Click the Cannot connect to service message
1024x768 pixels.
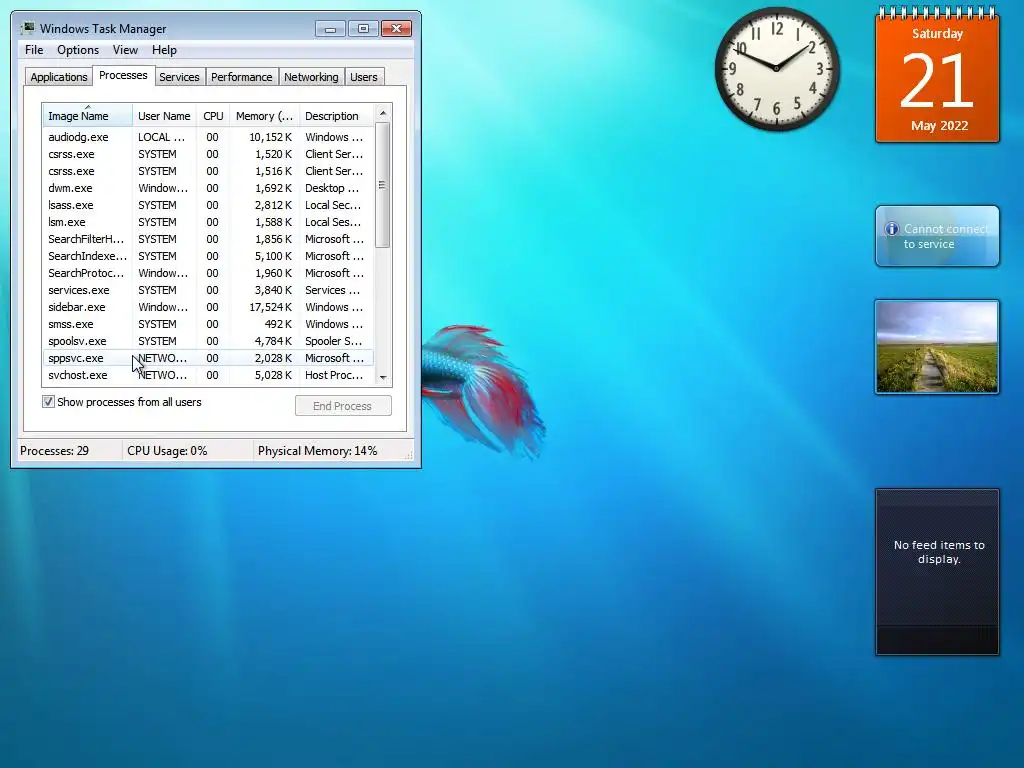tap(946, 236)
